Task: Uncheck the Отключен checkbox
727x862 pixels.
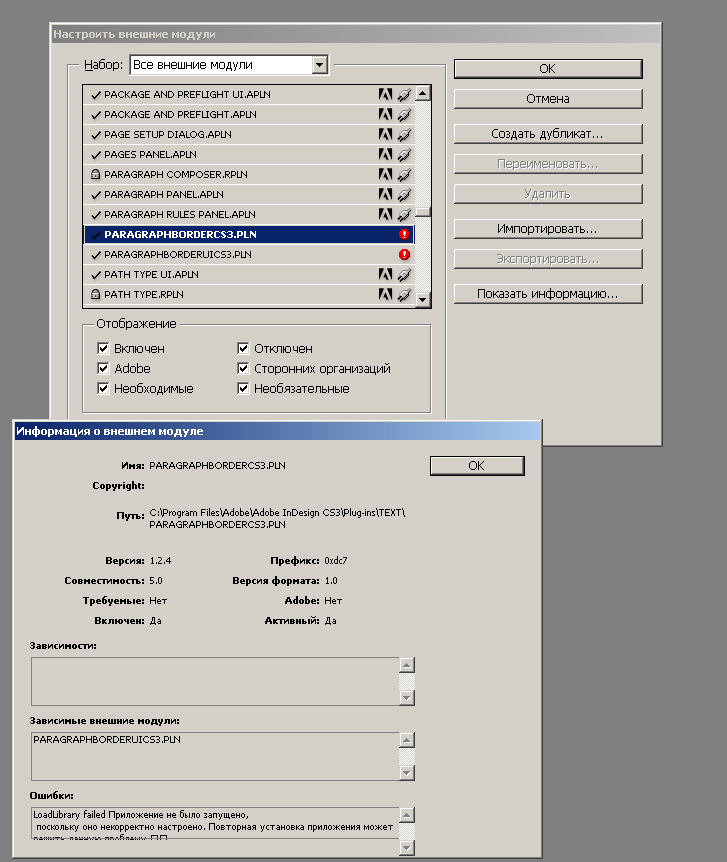Action: [243, 348]
